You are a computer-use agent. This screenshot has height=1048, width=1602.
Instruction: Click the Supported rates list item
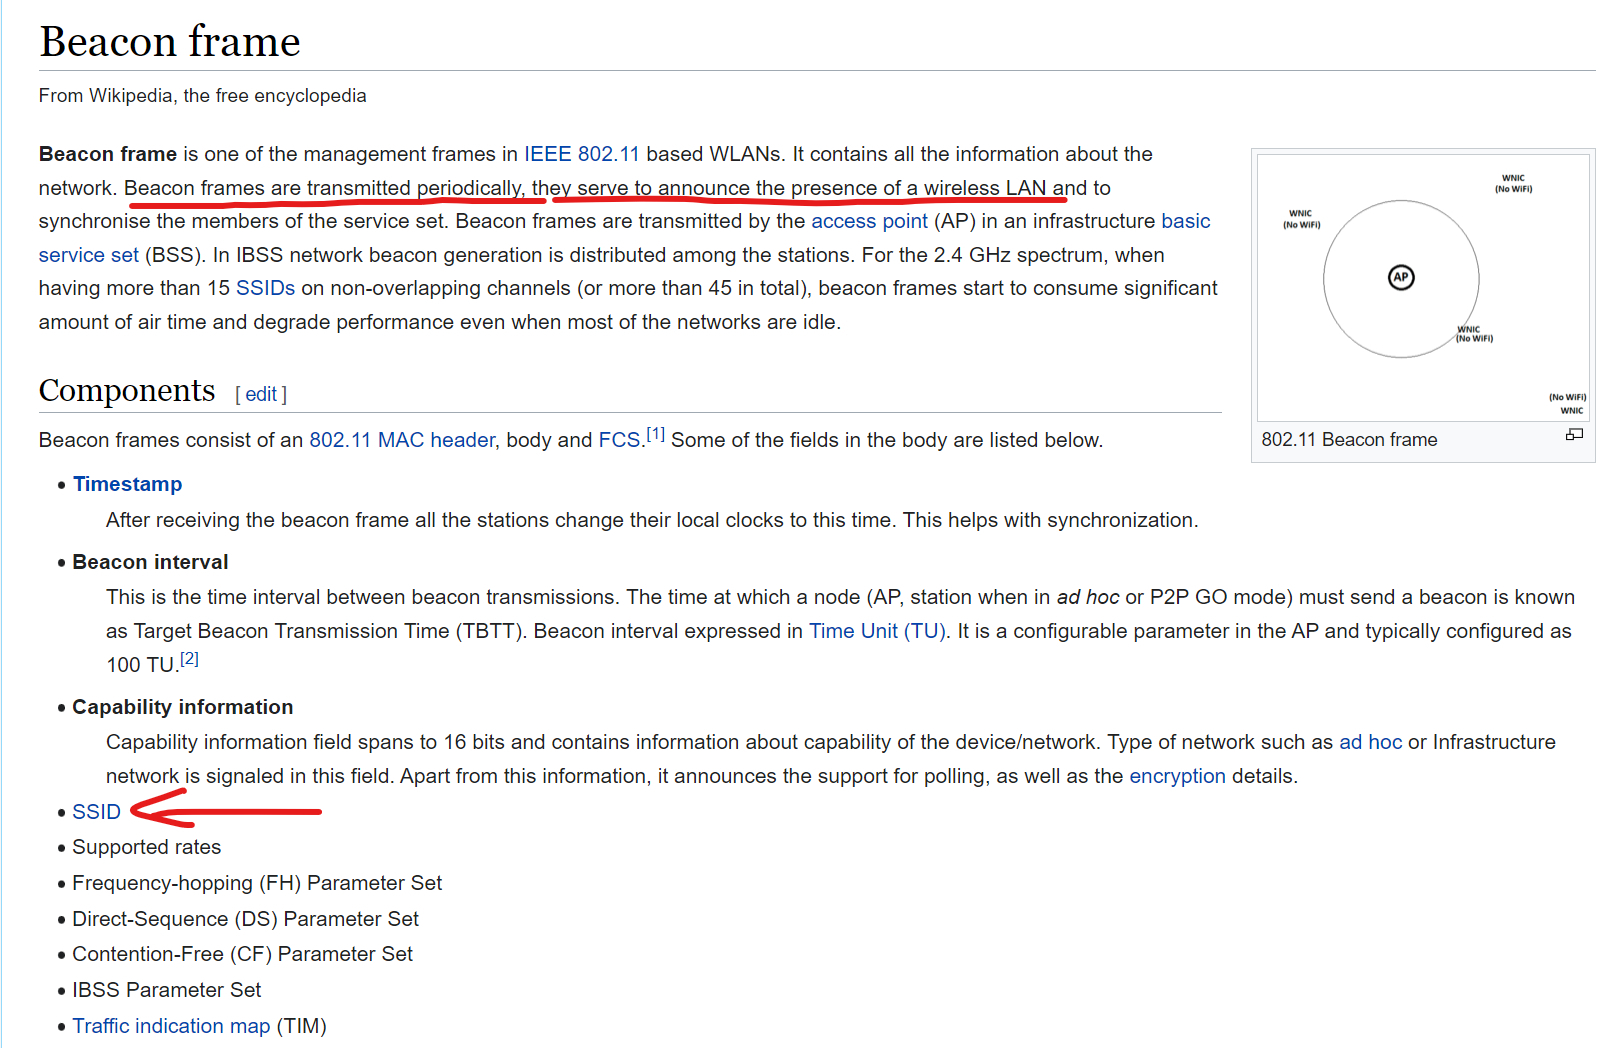click(x=147, y=847)
